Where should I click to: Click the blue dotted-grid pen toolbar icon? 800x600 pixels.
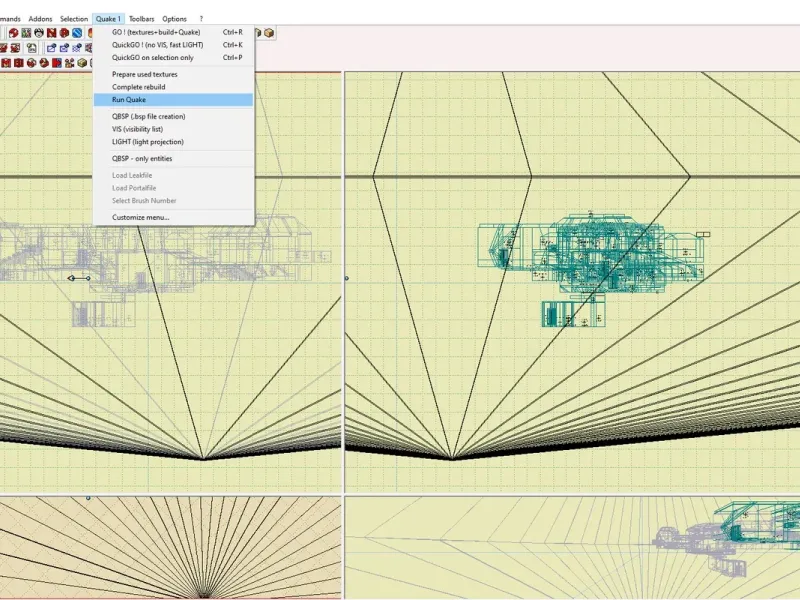[x=77, y=48]
